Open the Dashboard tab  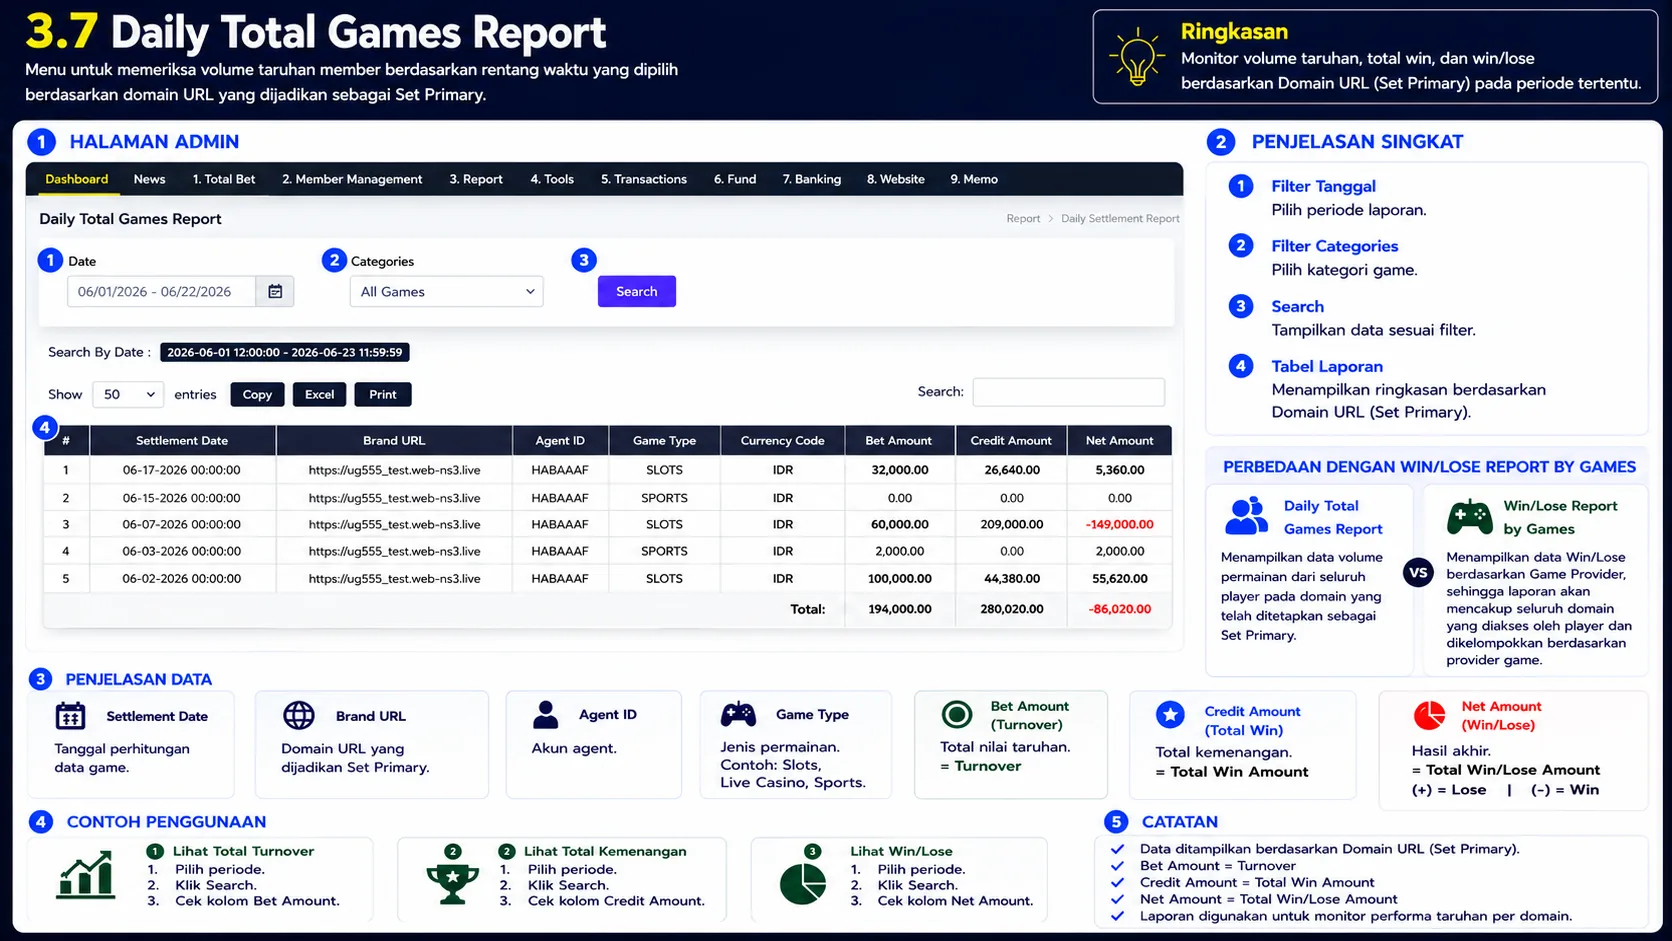coord(77,179)
